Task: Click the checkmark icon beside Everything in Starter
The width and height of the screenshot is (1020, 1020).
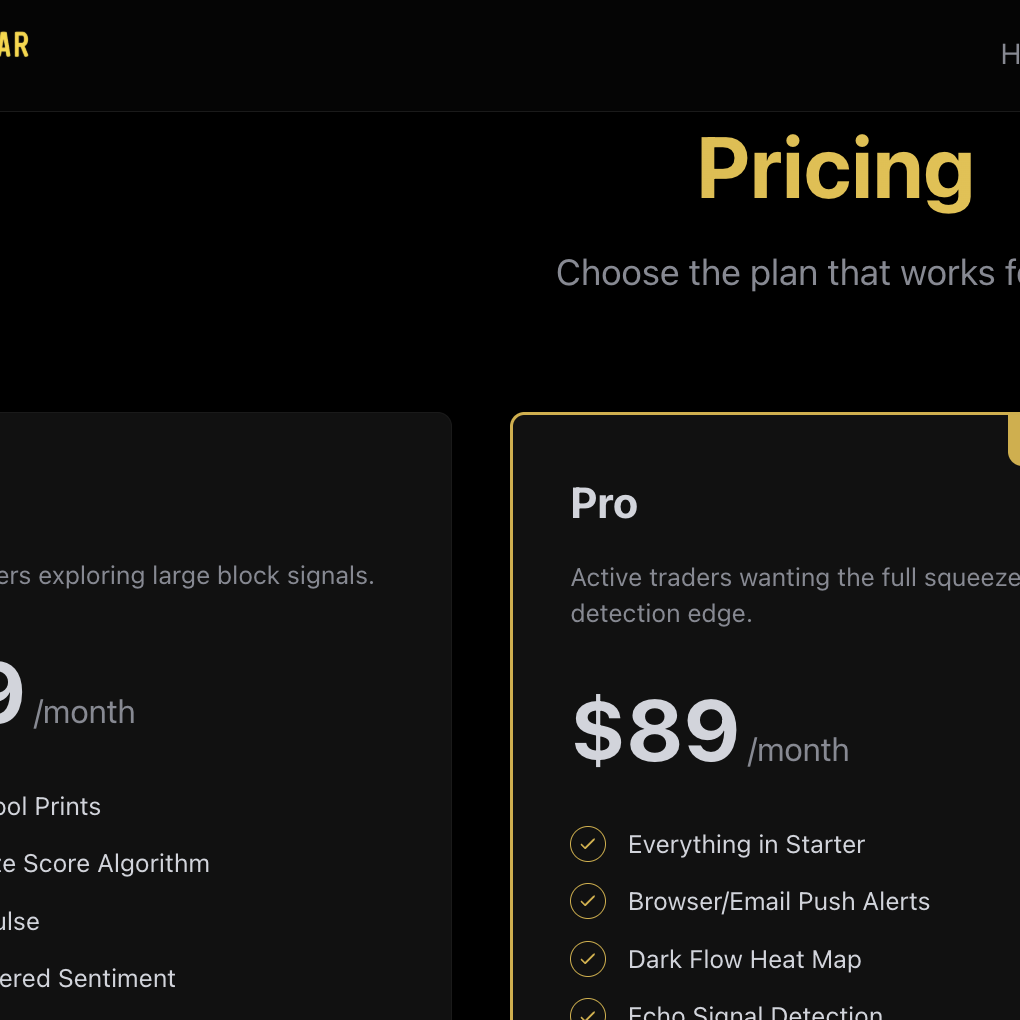Action: click(x=588, y=844)
